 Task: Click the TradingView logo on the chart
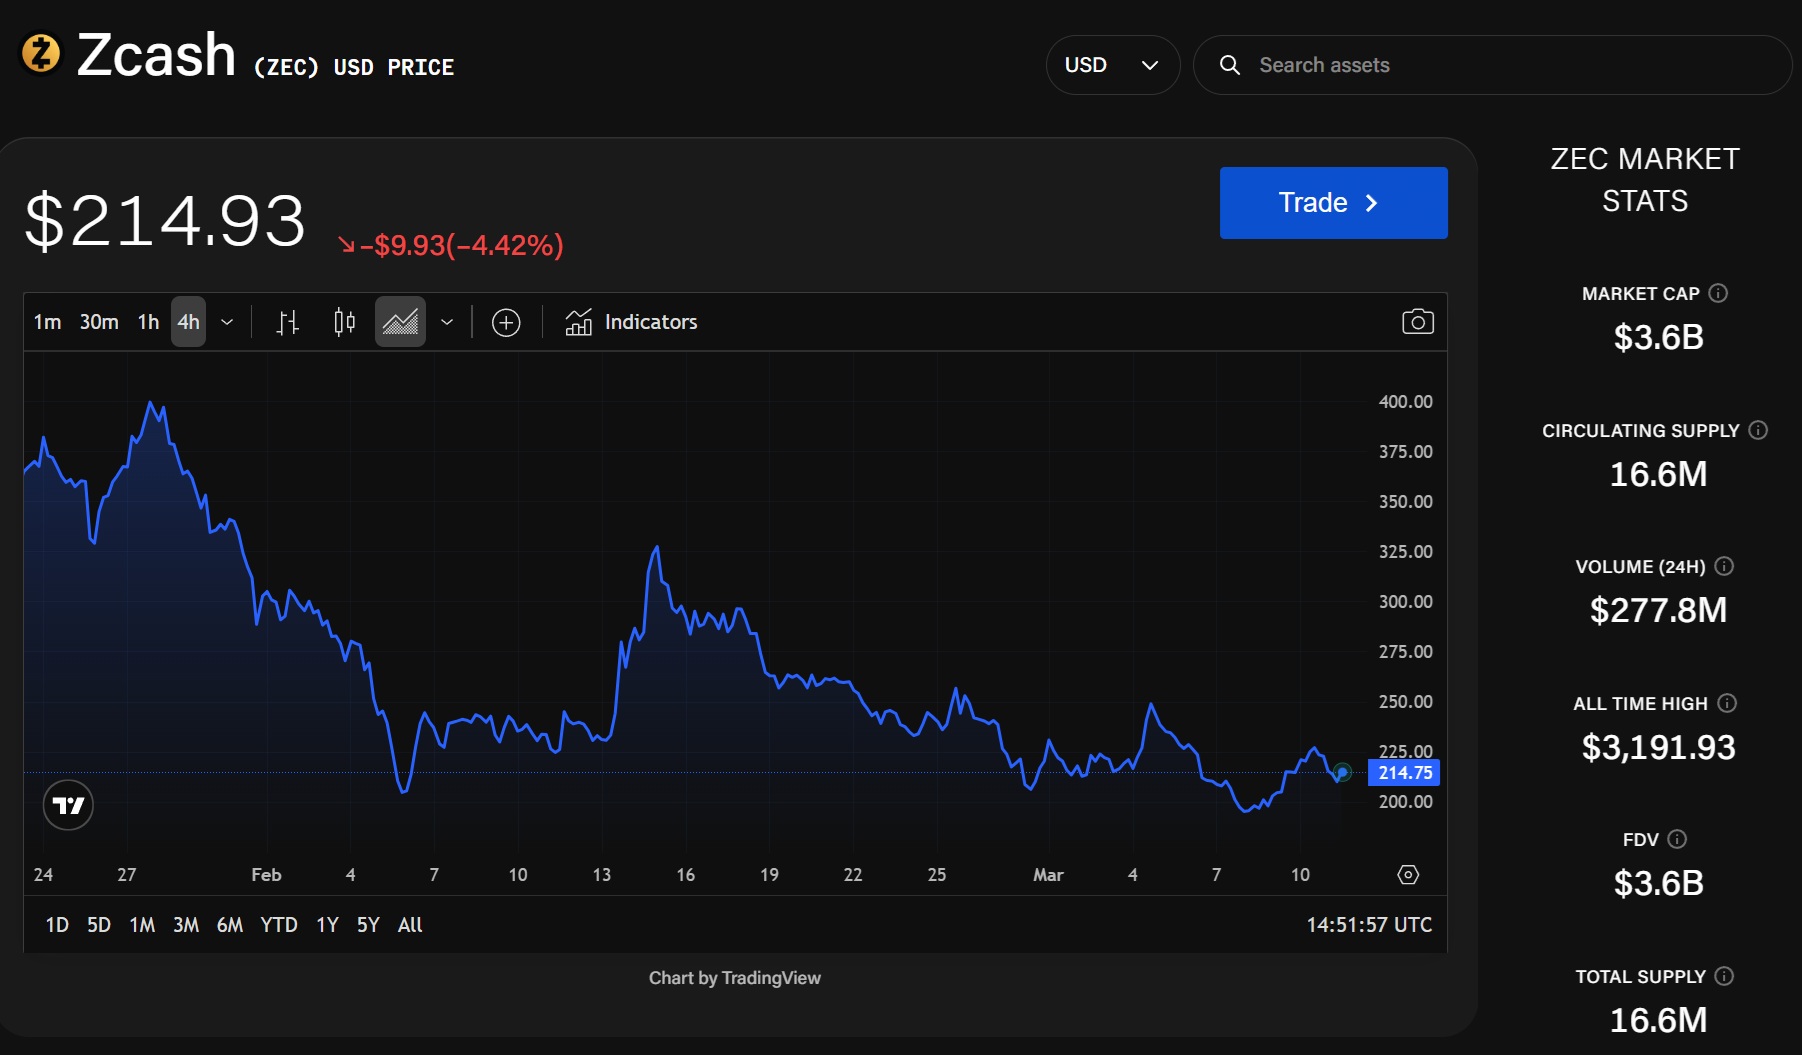click(x=68, y=805)
